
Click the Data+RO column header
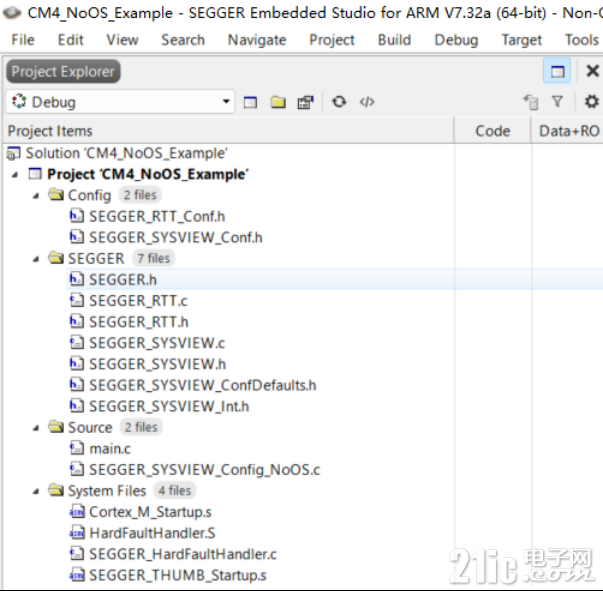[569, 131]
